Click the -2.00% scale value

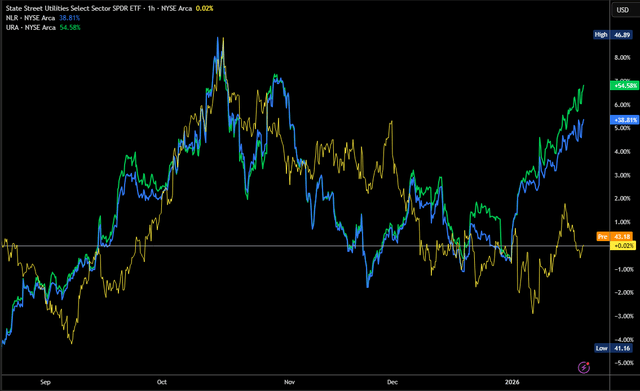click(x=623, y=293)
